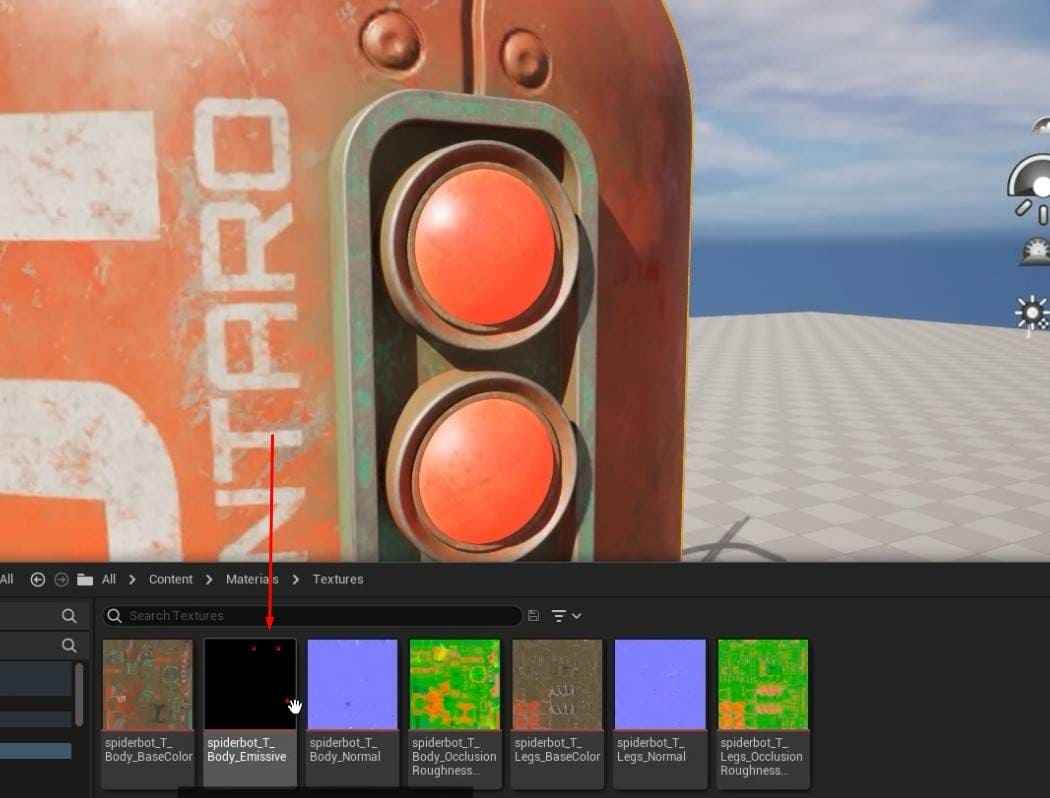Click the gauge-shaped icon at the viewport's right edge
This screenshot has width=1050, height=798.
pos(1030,187)
